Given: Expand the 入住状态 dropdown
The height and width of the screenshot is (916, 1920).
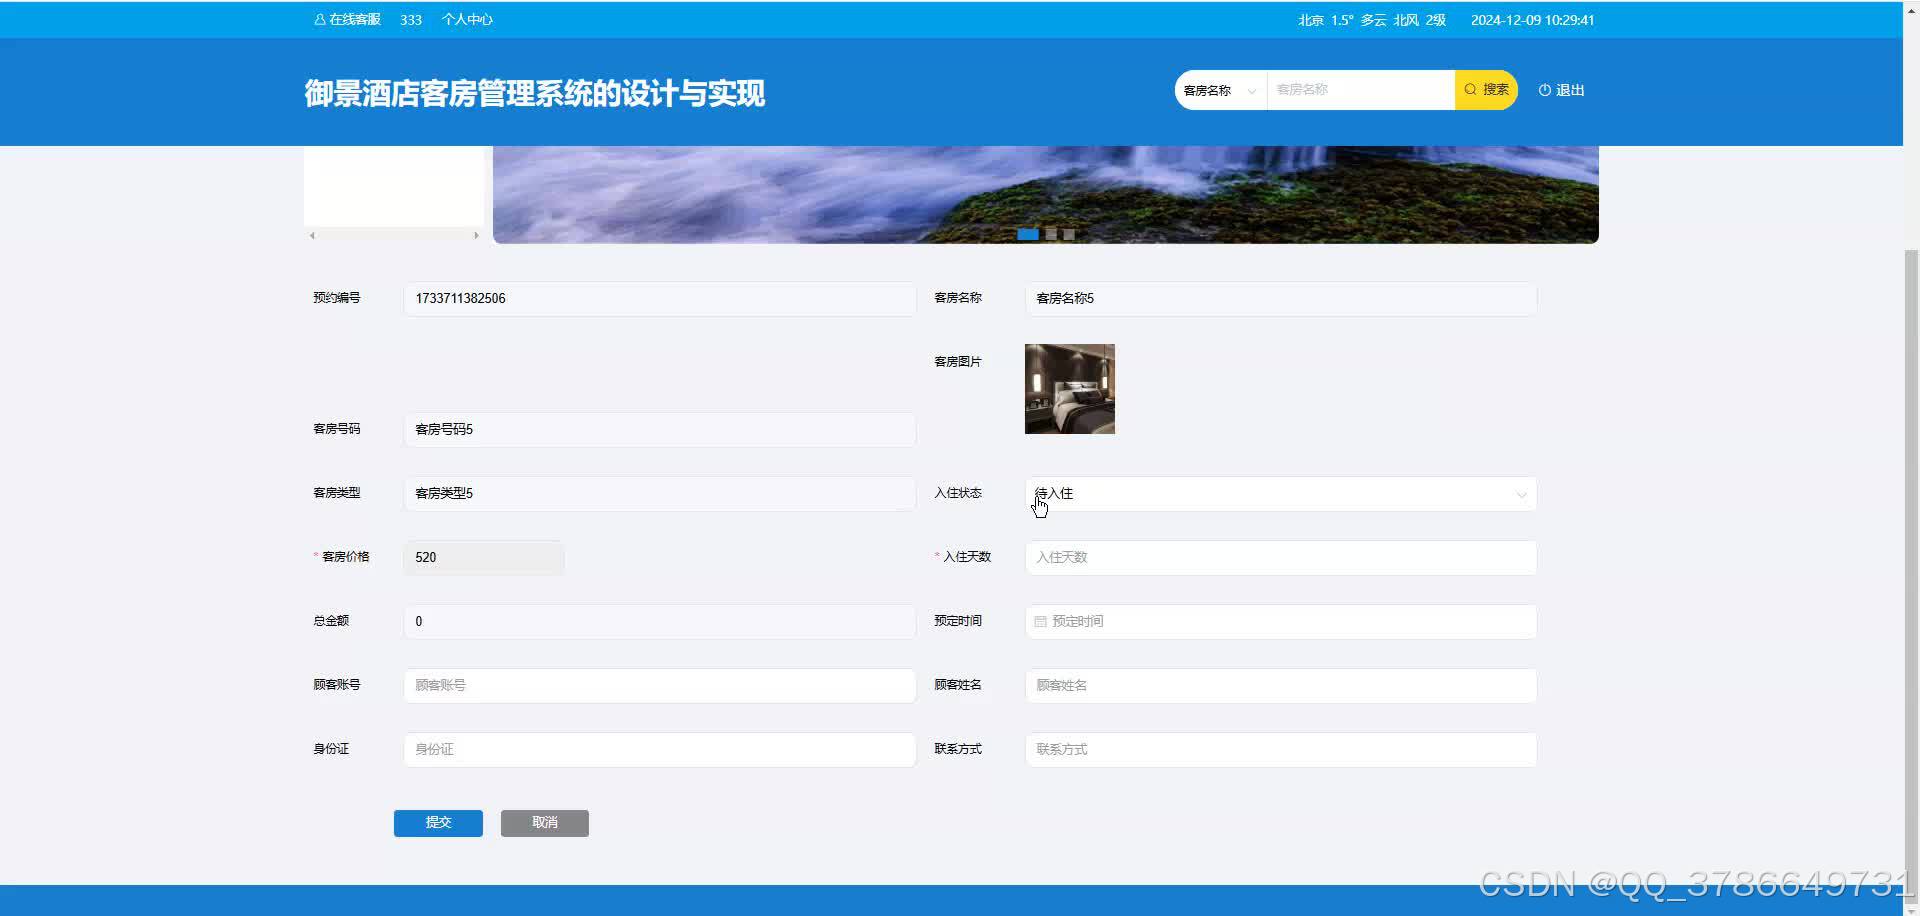Looking at the screenshot, I should [x=1280, y=494].
